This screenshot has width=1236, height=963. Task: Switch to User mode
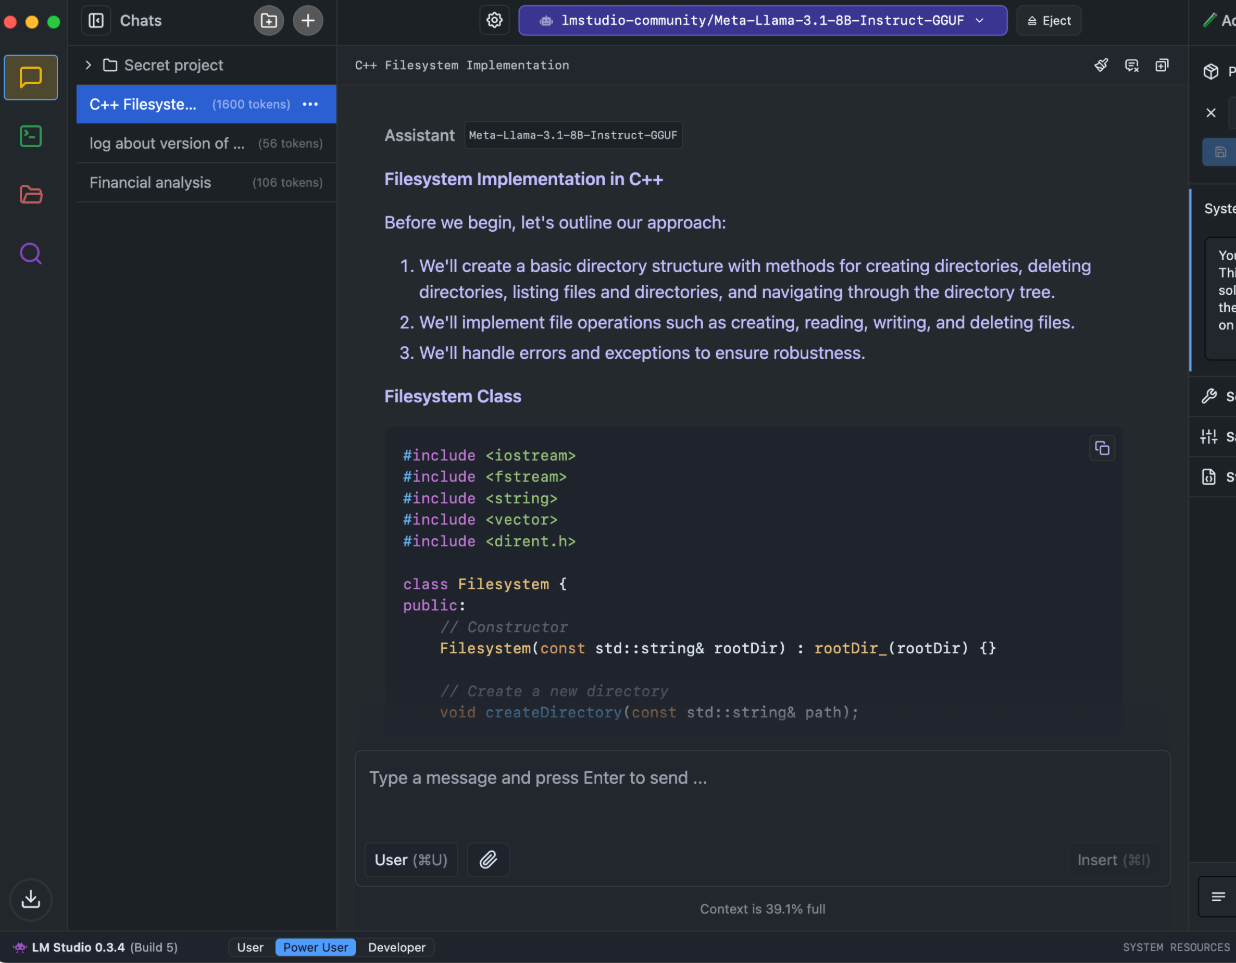coord(250,947)
